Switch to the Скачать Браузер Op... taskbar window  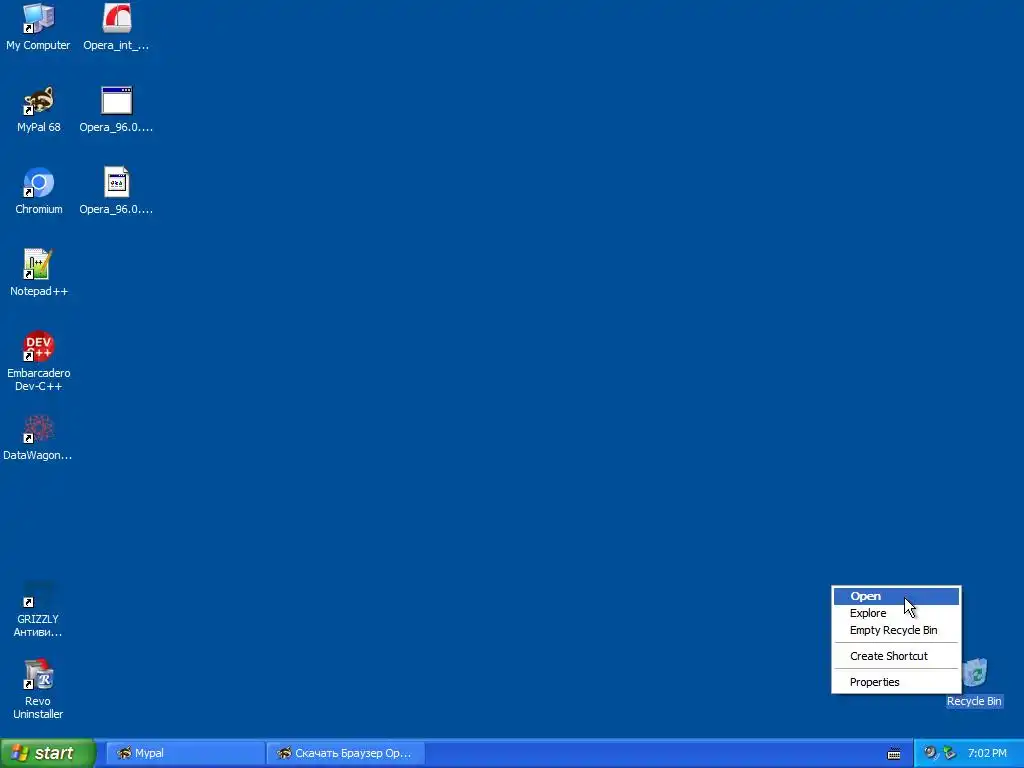[346, 753]
